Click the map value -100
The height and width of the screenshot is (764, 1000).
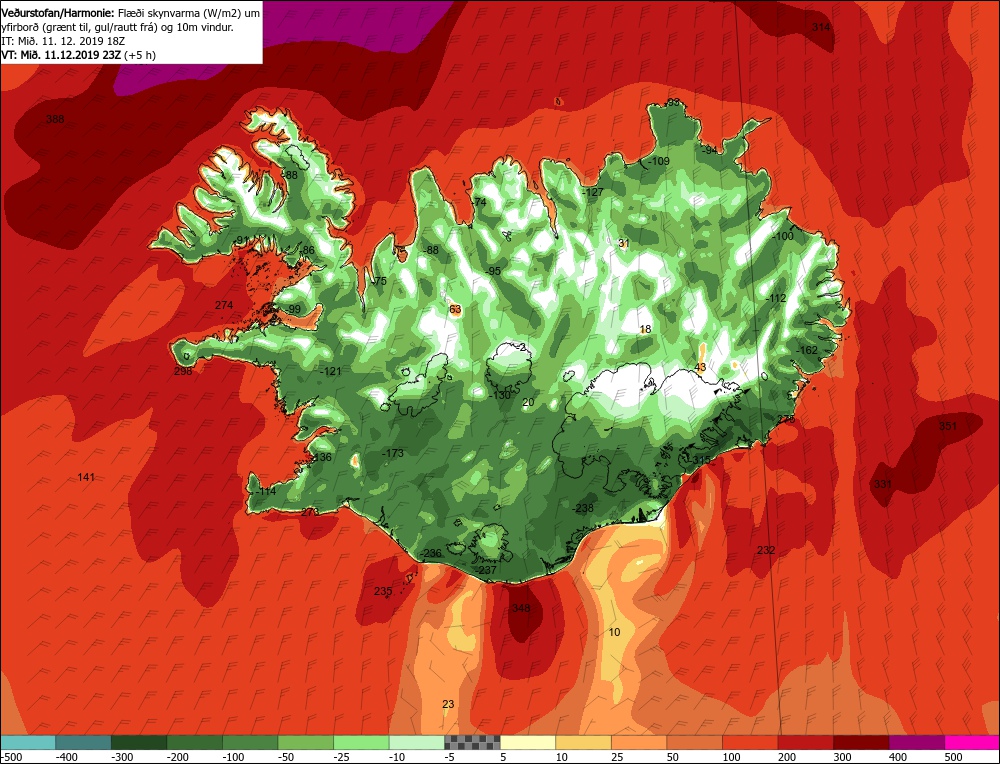click(783, 236)
